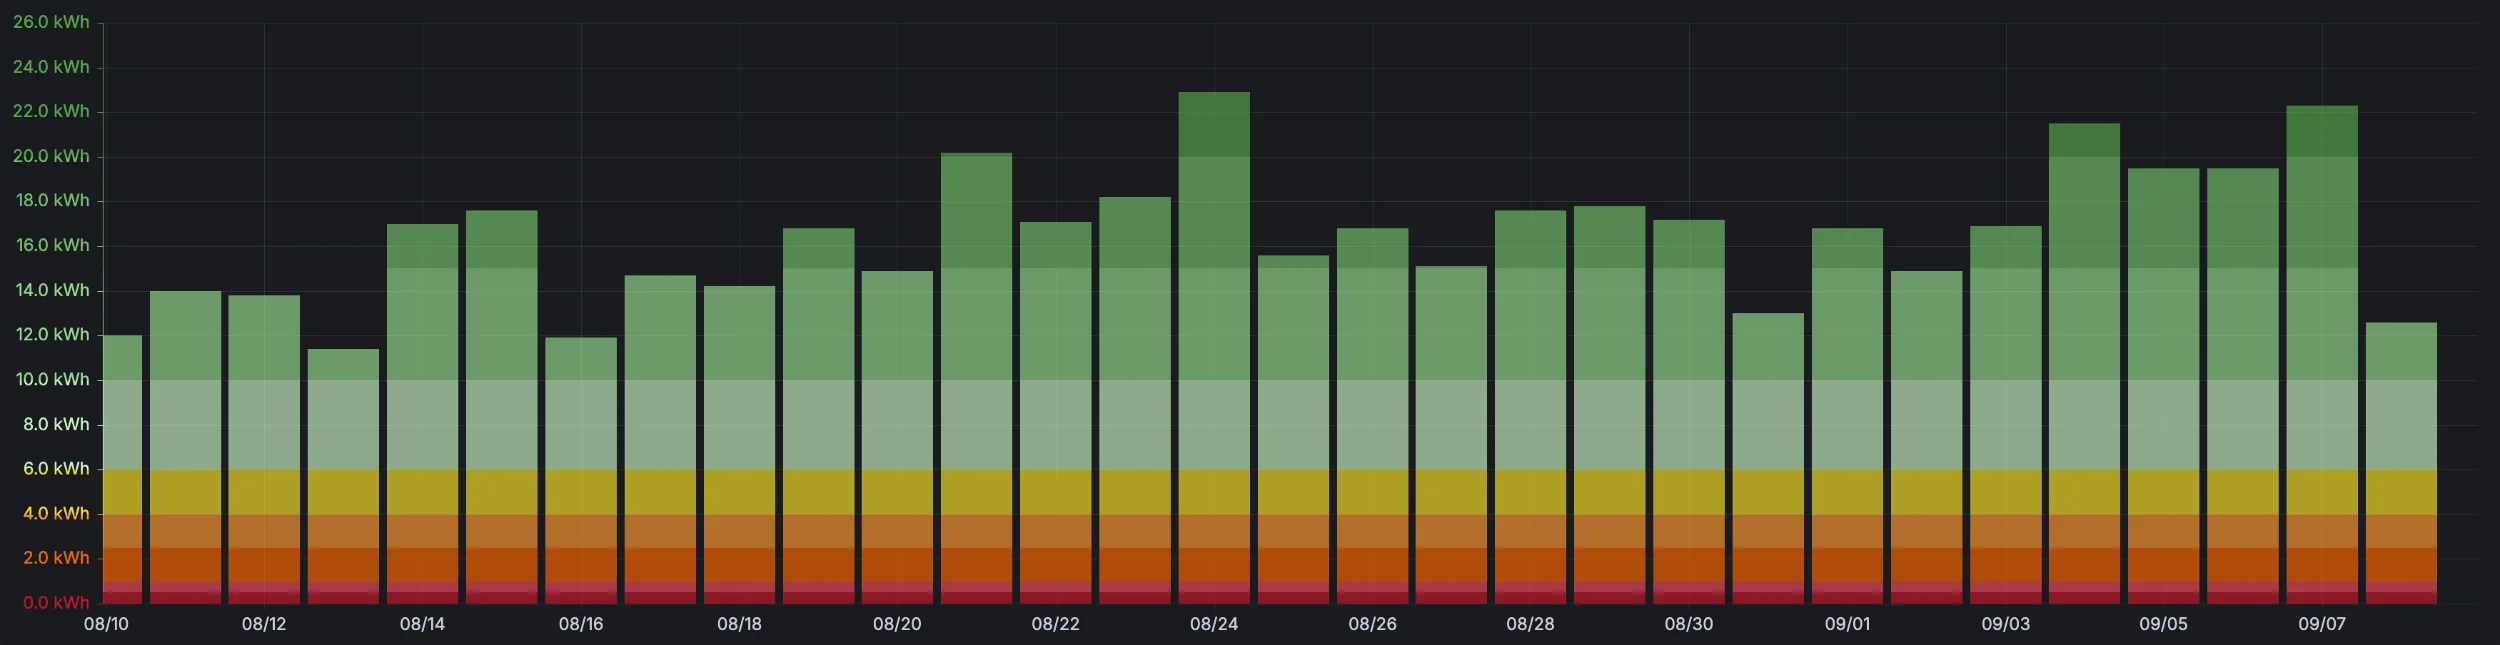Select the 08/19 bar
The height and width of the screenshot is (645, 2500).
(818, 416)
